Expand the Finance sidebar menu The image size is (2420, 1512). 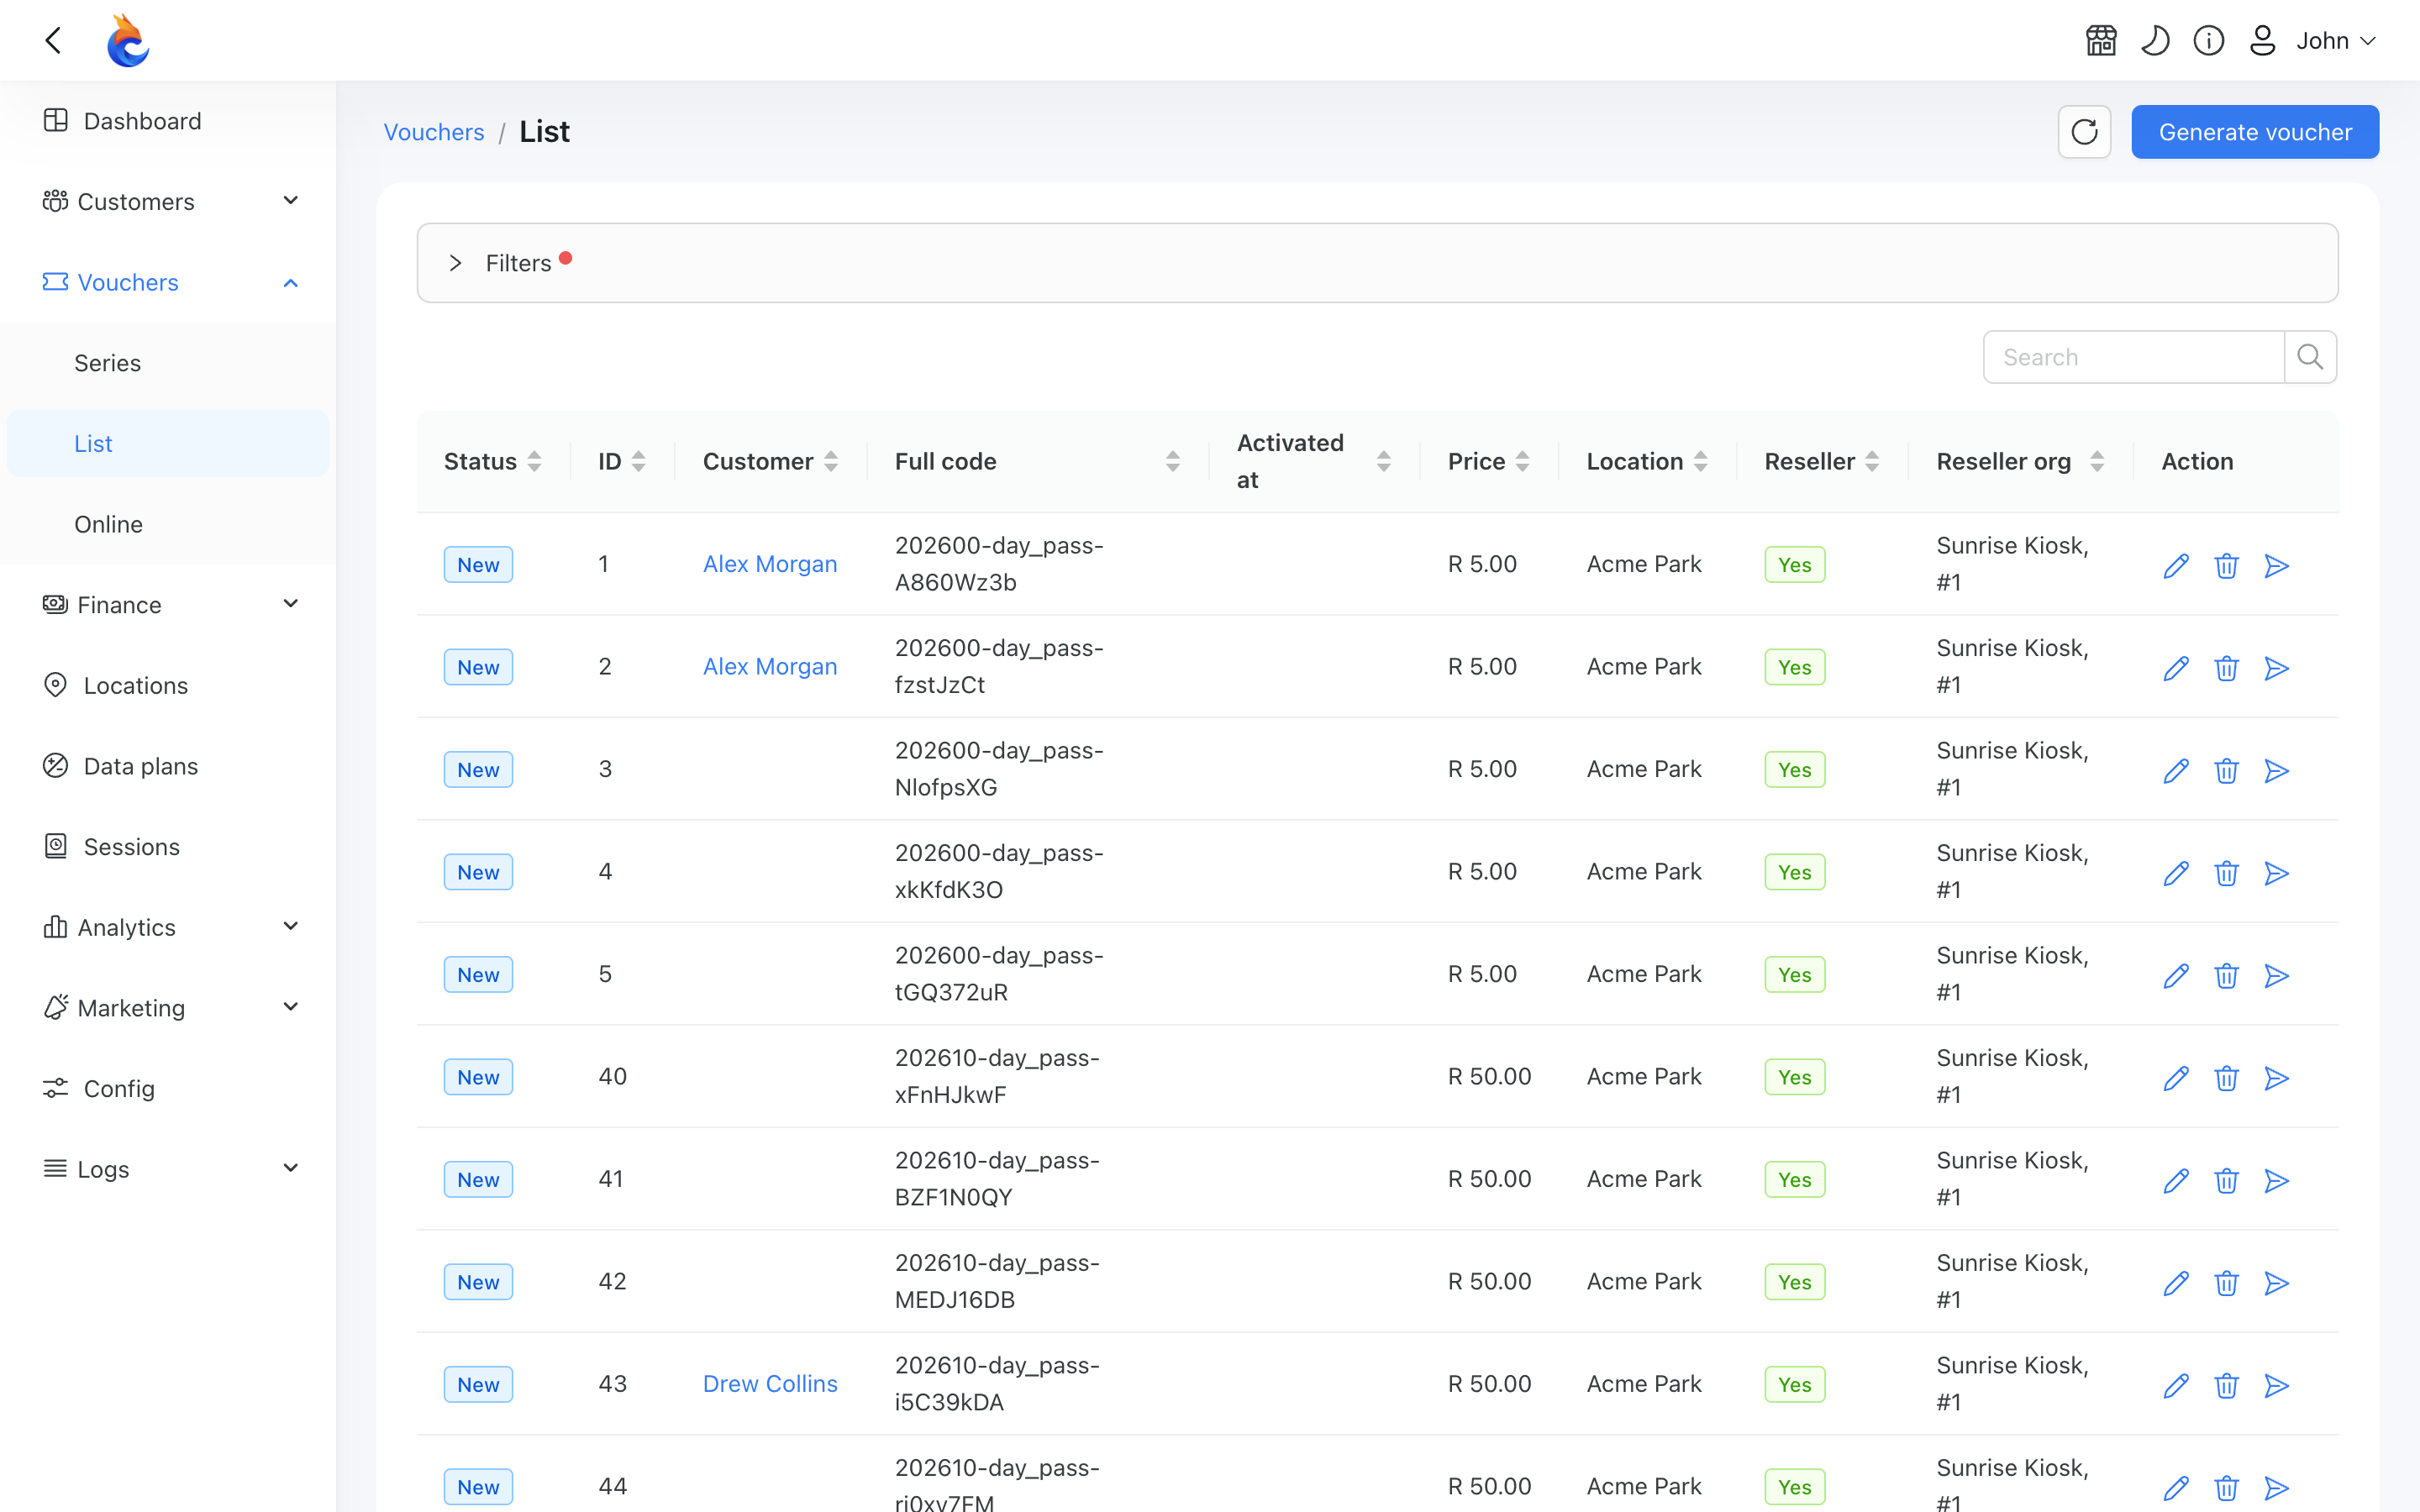(x=168, y=604)
